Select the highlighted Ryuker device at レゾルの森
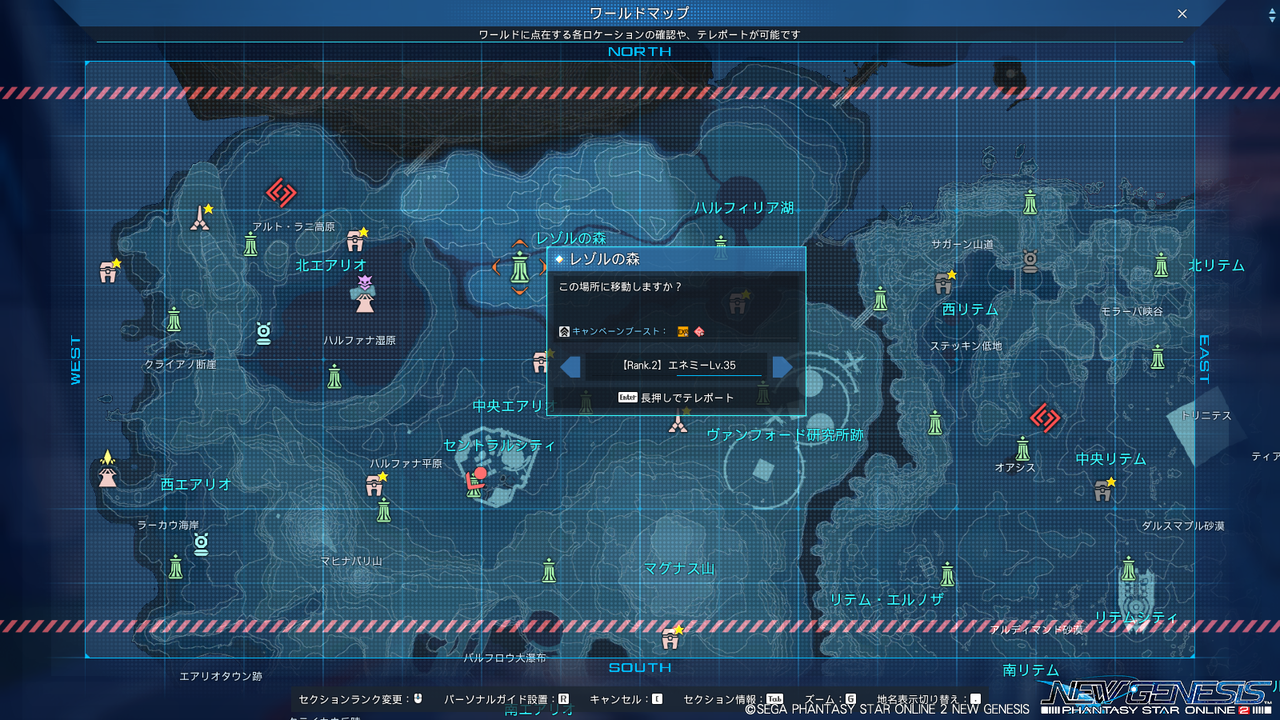The image size is (1280, 720). (519, 268)
